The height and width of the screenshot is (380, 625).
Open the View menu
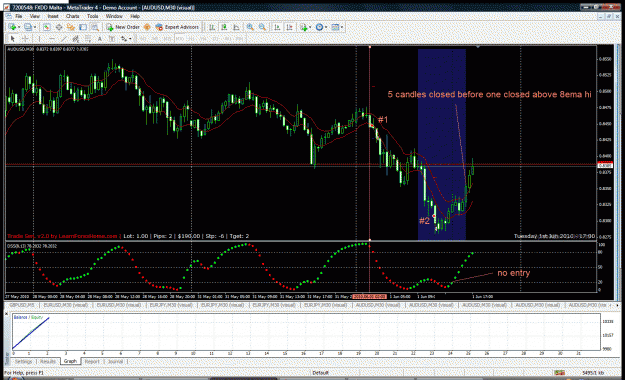click(x=35, y=16)
